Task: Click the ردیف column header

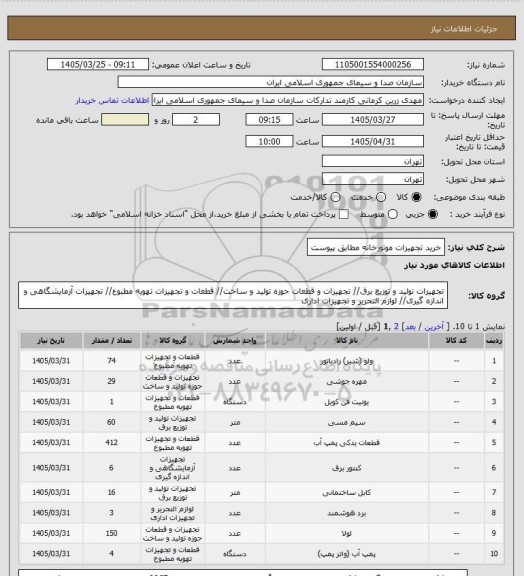Action: coord(494,341)
